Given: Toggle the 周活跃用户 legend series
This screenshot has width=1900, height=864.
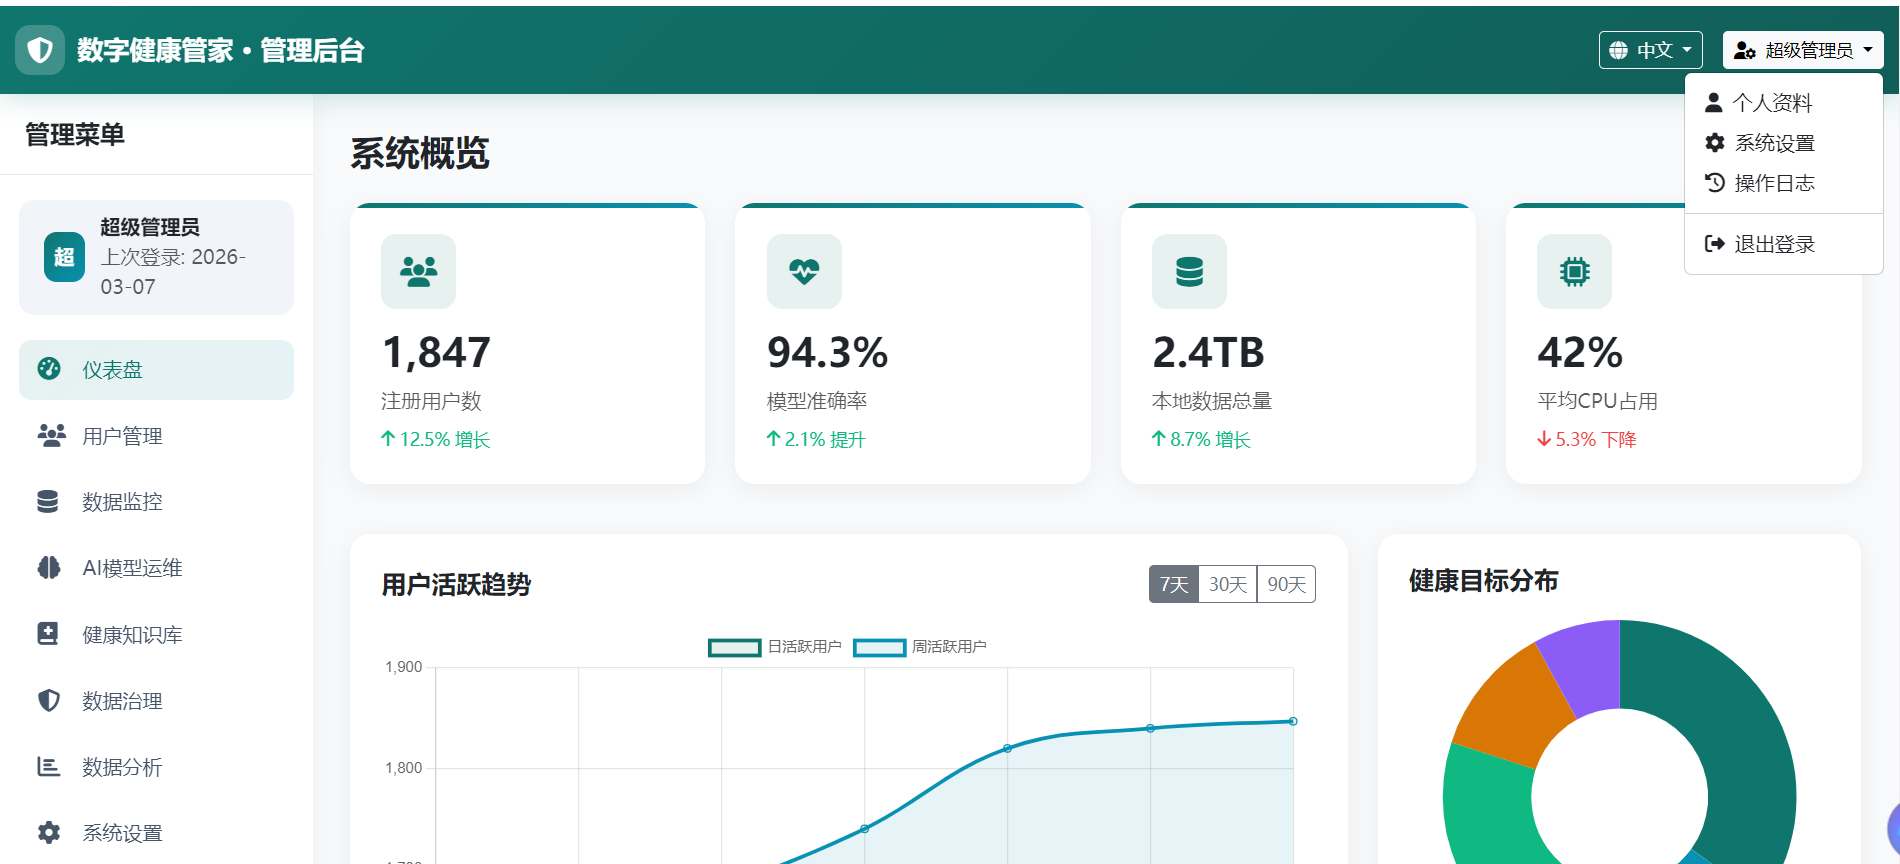Looking at the screenshot, I should coord(920,647).
